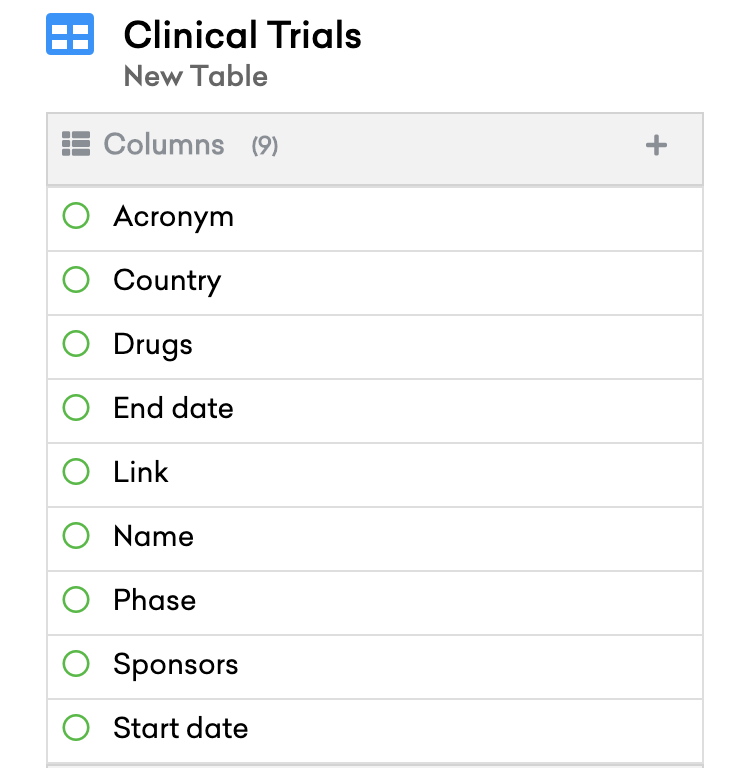This screenshot has height=768, width=734.
Task: Click the blue Clinical Trials table icon
Action: [70, 34]
